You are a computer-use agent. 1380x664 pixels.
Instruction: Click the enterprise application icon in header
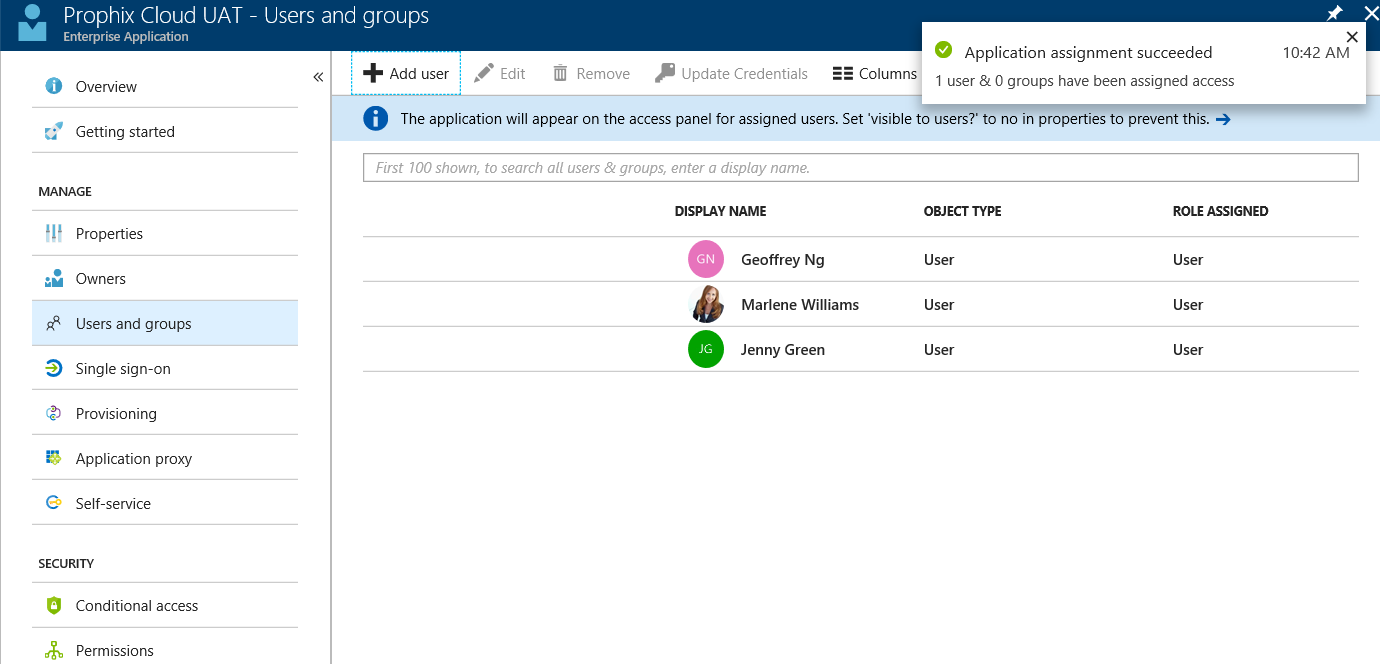tap(32, 24)
